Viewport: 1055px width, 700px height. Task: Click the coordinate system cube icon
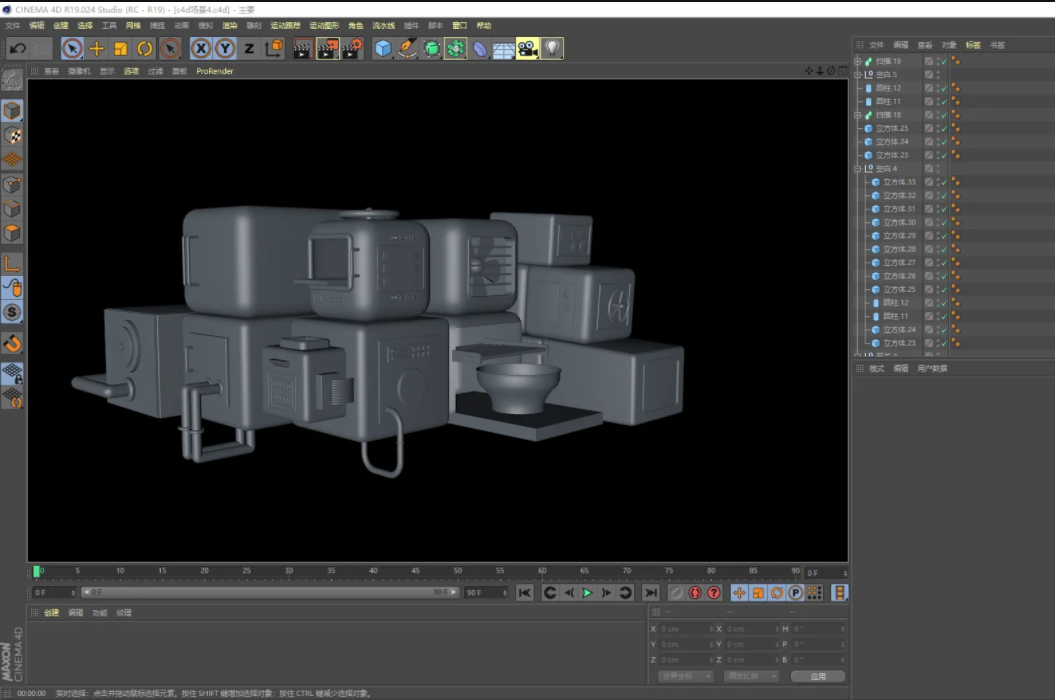tap(274, 48)
